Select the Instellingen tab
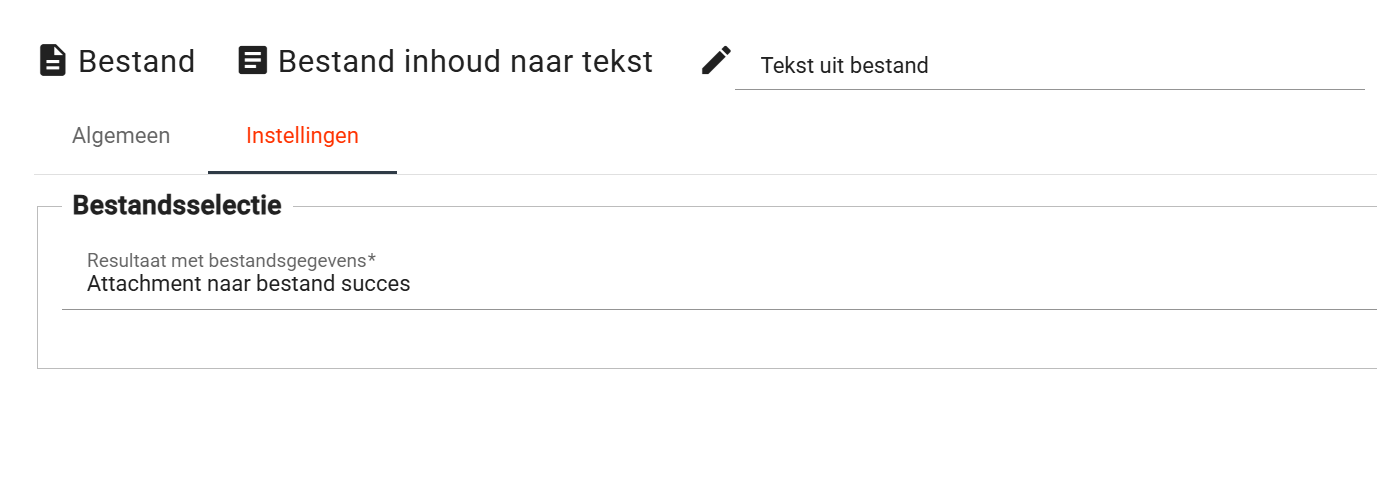Viewport: 1377px width, 489px height. [302, 136]
